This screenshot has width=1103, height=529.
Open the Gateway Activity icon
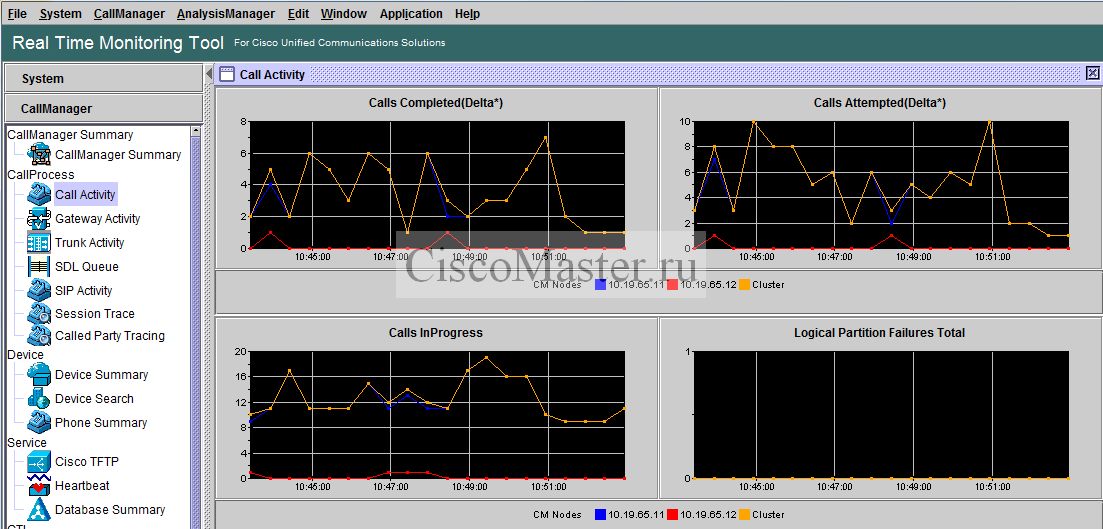[39, 219]
